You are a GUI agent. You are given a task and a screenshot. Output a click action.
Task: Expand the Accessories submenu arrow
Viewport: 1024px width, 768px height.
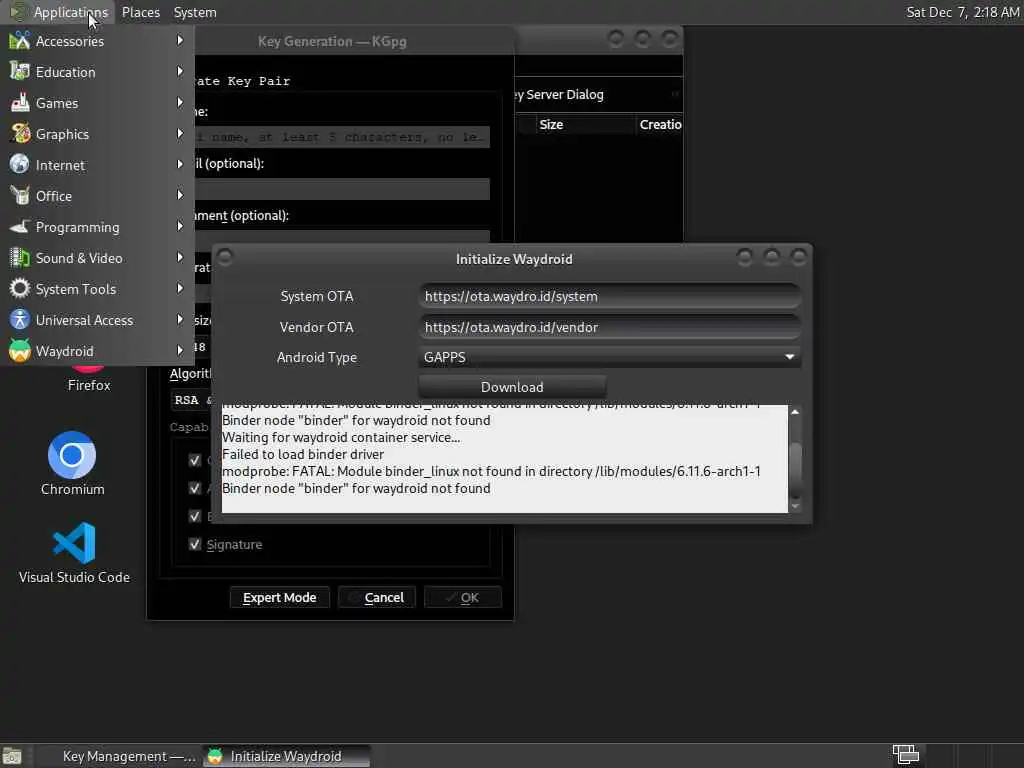pos(180,40)
